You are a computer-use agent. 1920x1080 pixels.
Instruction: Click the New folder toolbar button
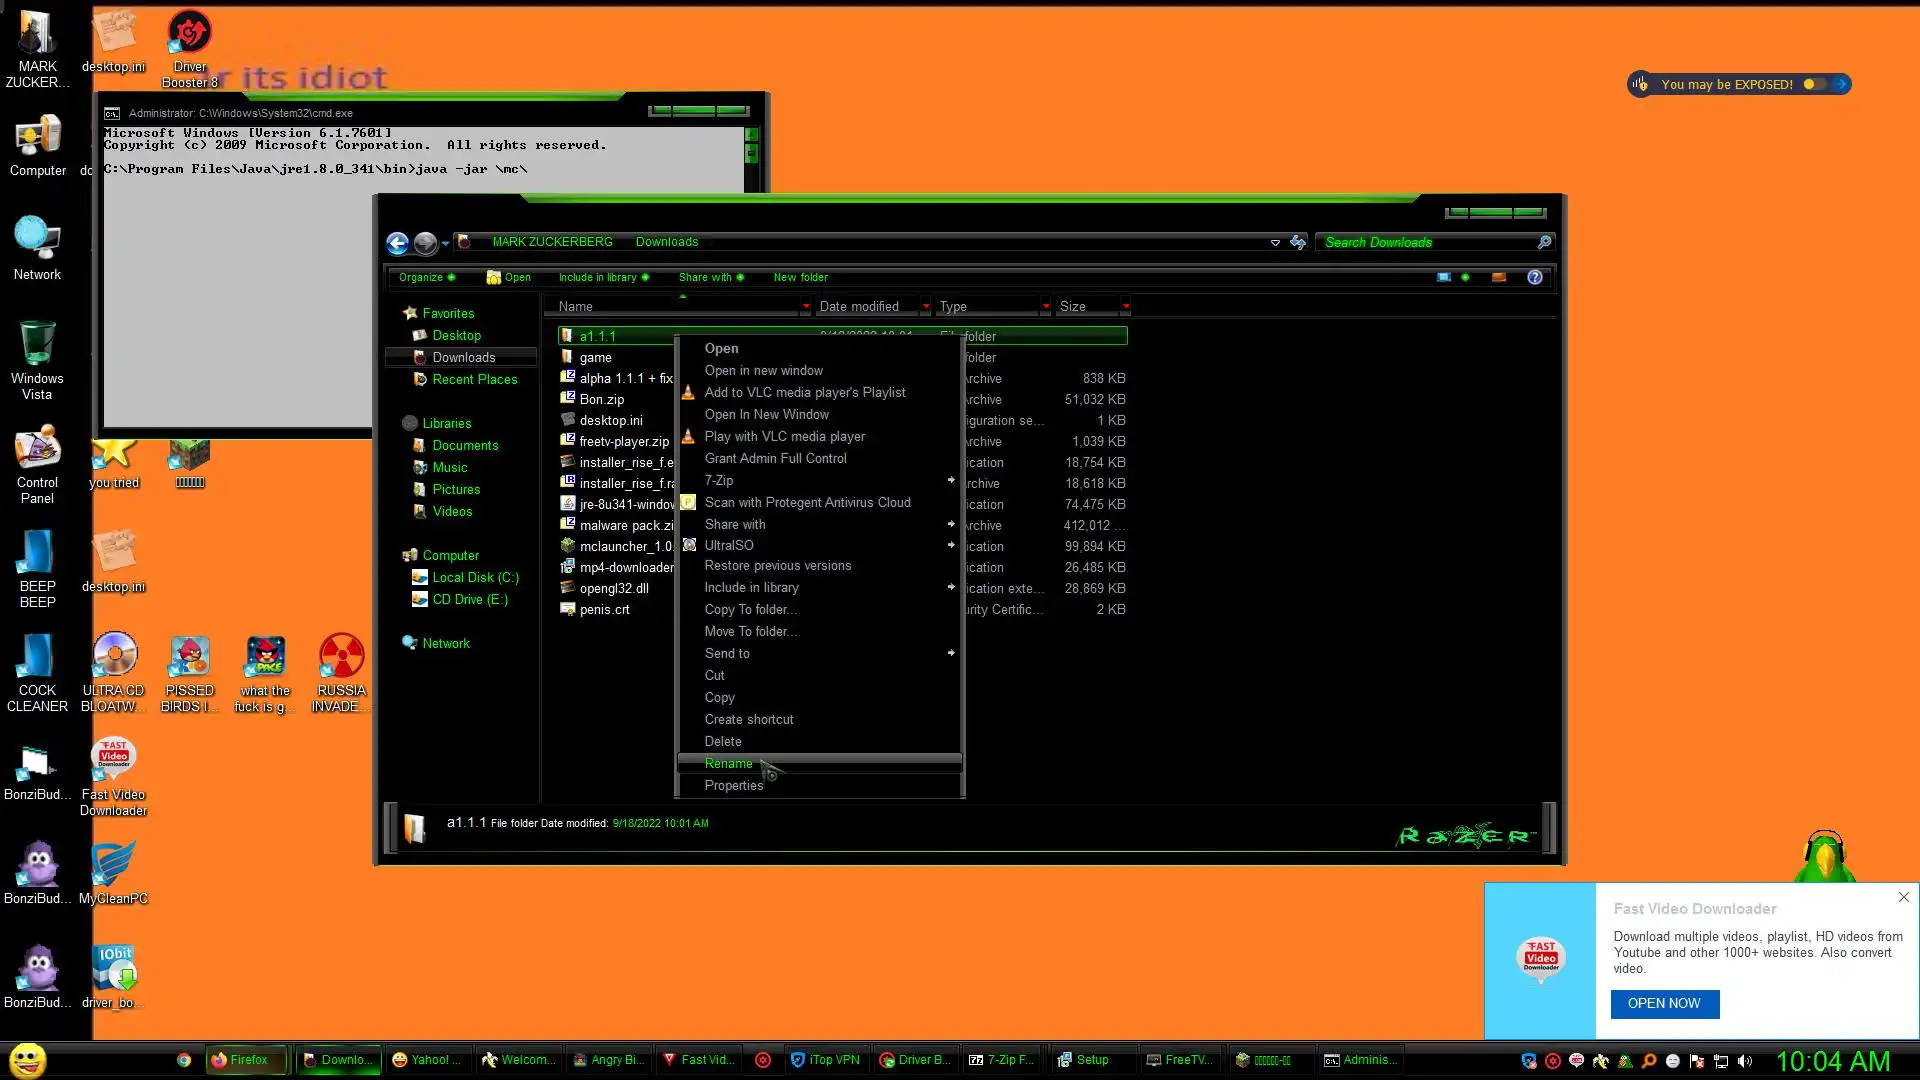(x=800, y=277)
